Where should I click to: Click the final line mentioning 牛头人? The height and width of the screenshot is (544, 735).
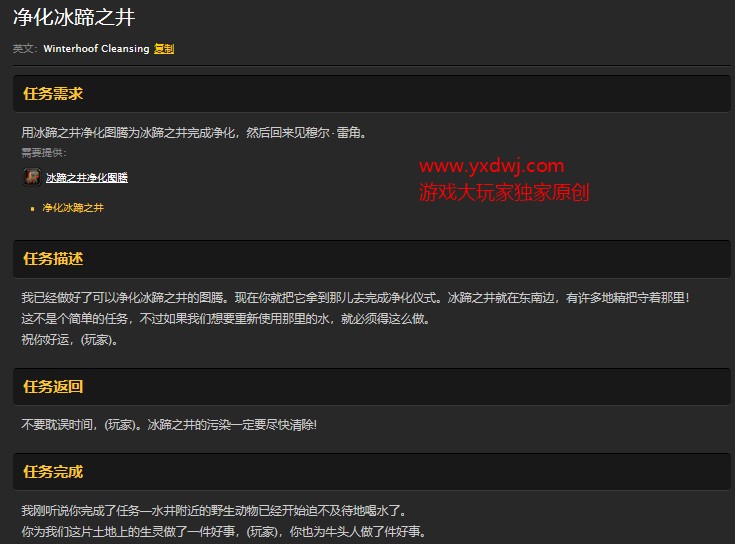(223, 532)
